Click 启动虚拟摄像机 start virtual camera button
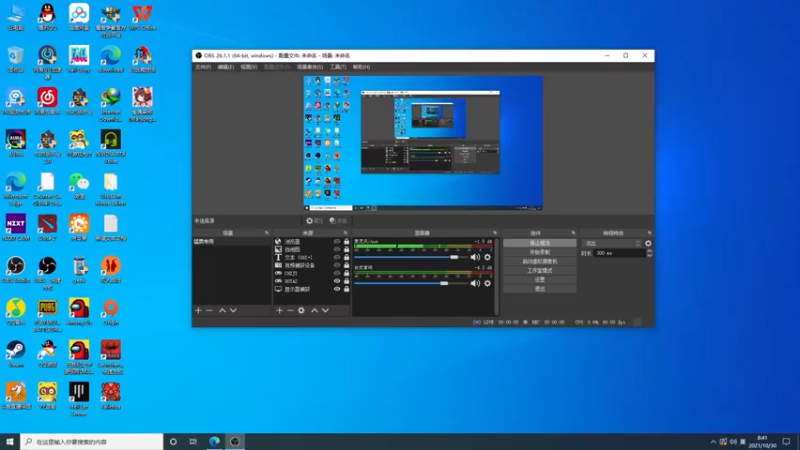Screen dimensions: 800x450 click(540, 261)
